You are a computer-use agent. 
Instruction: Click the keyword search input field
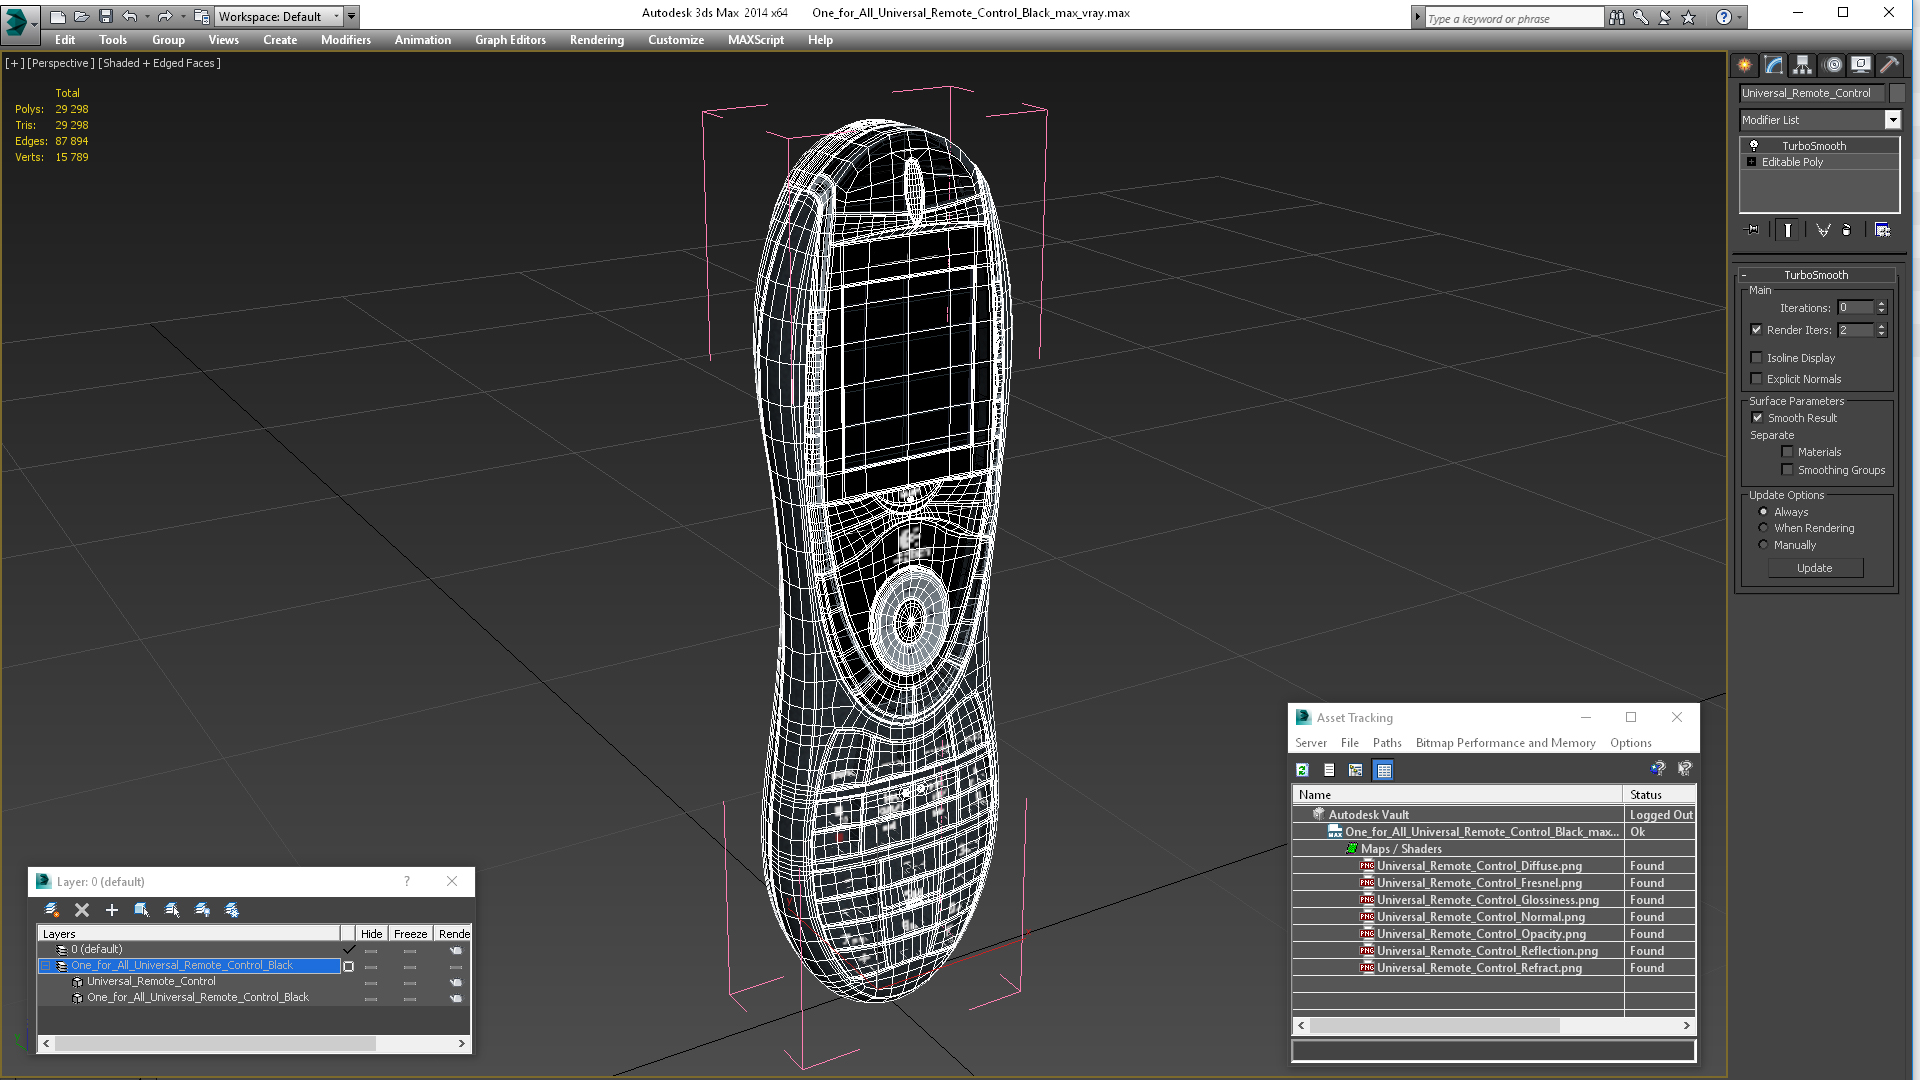point(1513,18)
